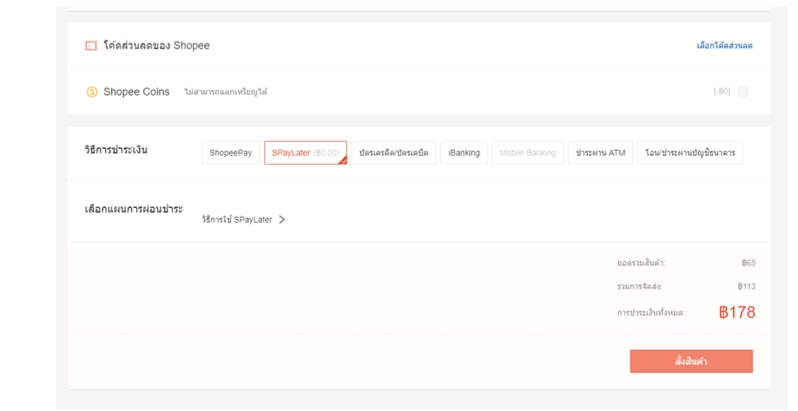The width and height of the screenshot is (798, 411).
Task: Select SPayLater payment method
Action: tap(305, 153)
